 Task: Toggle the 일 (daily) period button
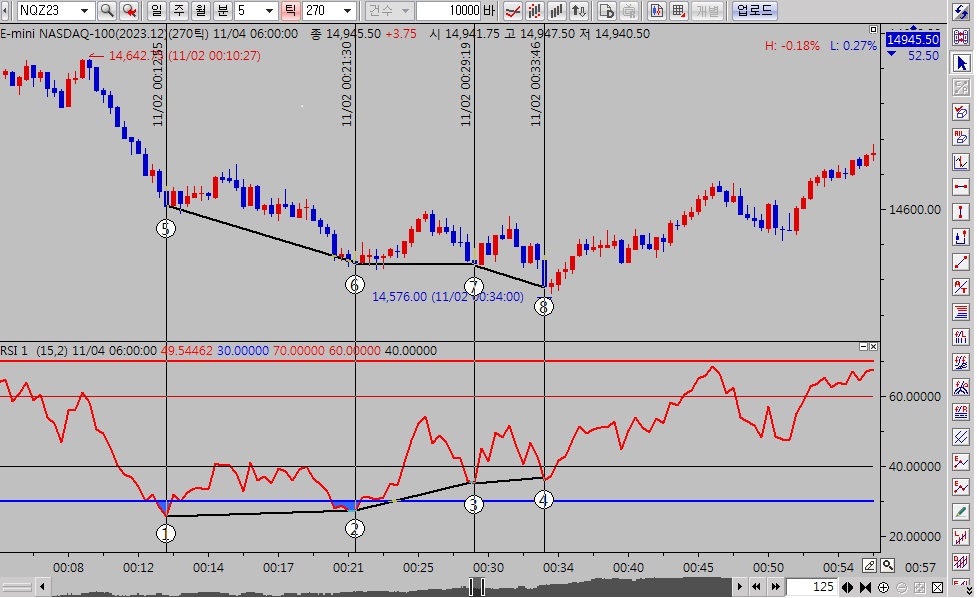coord(157,11)
